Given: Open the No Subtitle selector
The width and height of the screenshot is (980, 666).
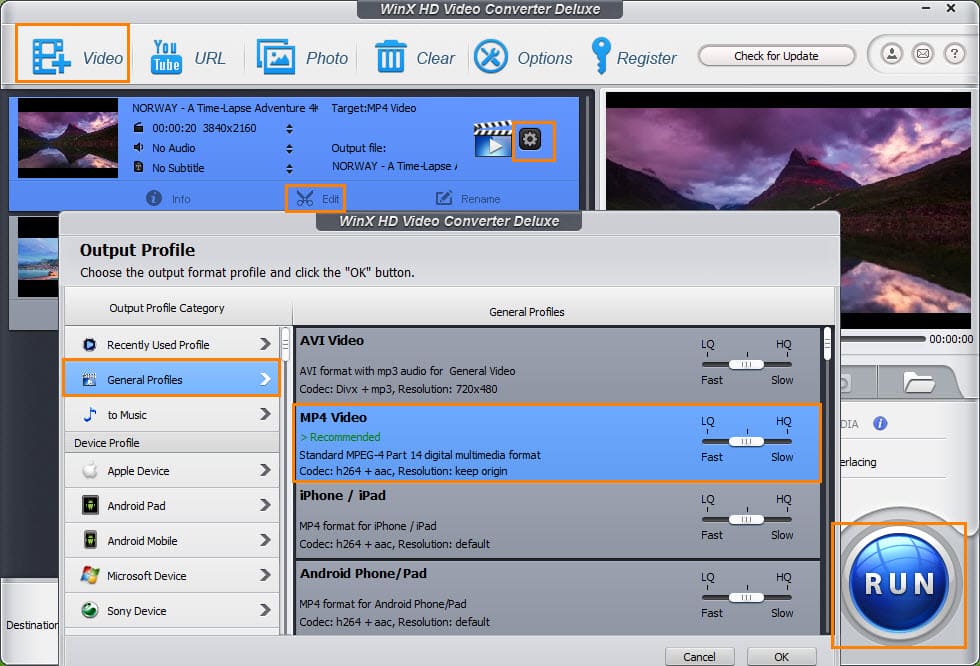Looking at the screenshot, I should coord(289,169).
